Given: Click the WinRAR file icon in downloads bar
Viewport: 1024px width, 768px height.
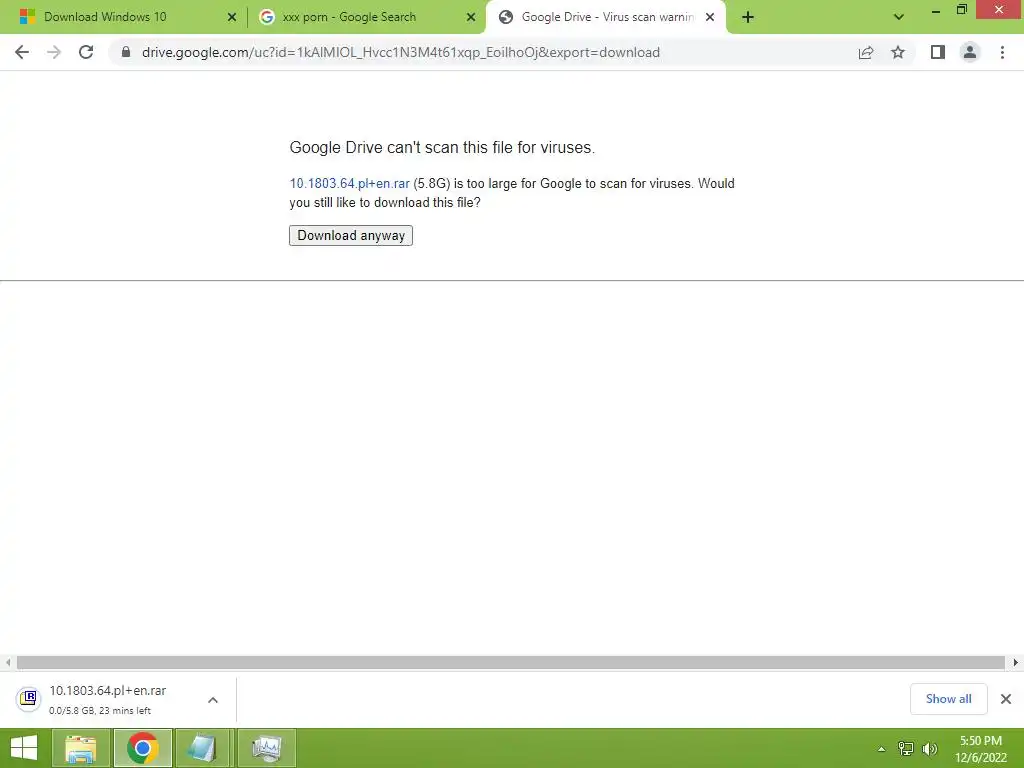Looking at the screenshot, I should tap(28, 699).
